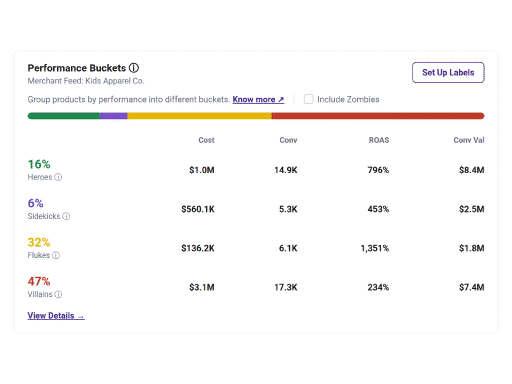
Task: Click Sidekicks conversions value 5.3K
Action: tap(288, 209)
